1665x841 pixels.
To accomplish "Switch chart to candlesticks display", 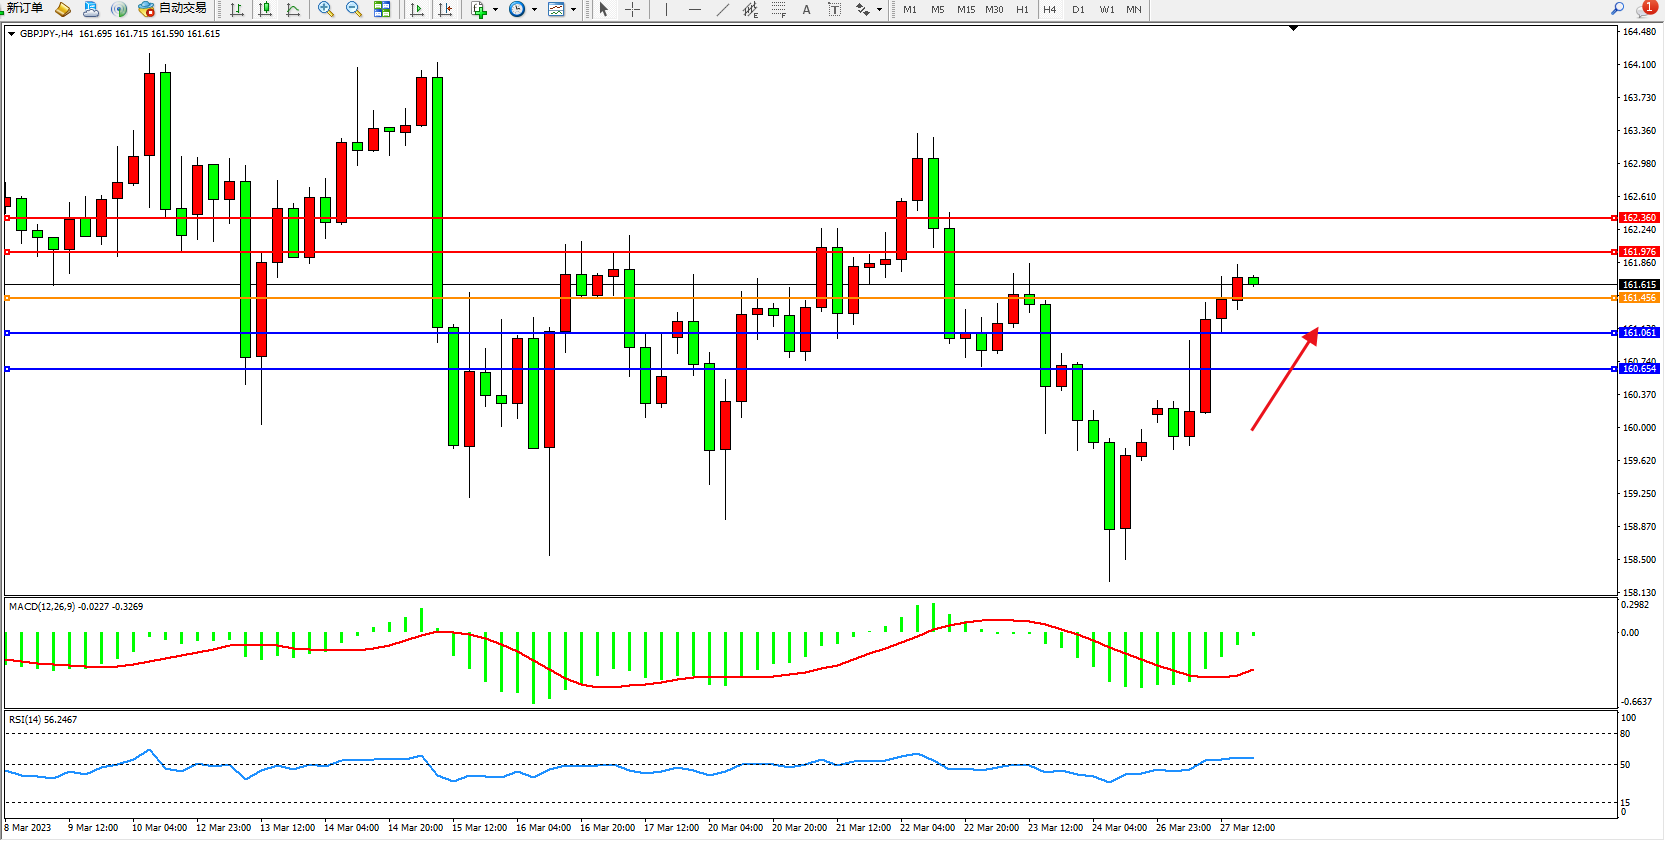I will click(x=265, y=10).
